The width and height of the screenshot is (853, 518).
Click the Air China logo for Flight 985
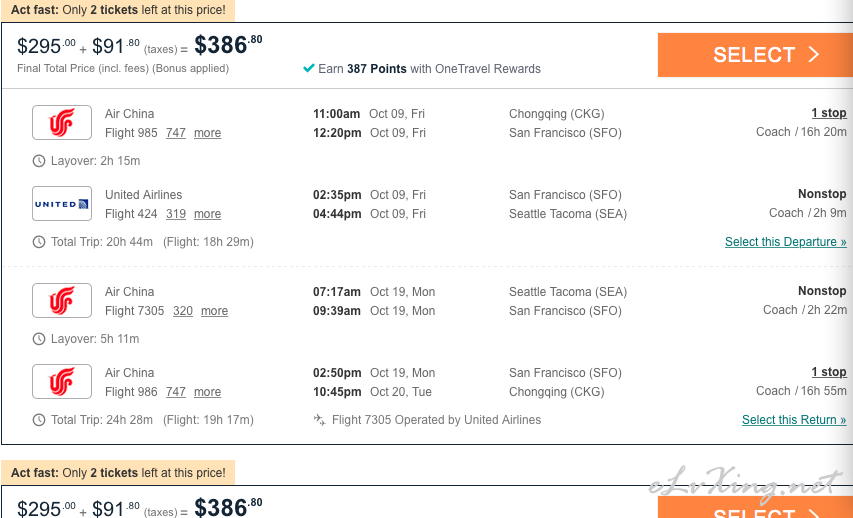pyautogui.click(x=62, y=123)
